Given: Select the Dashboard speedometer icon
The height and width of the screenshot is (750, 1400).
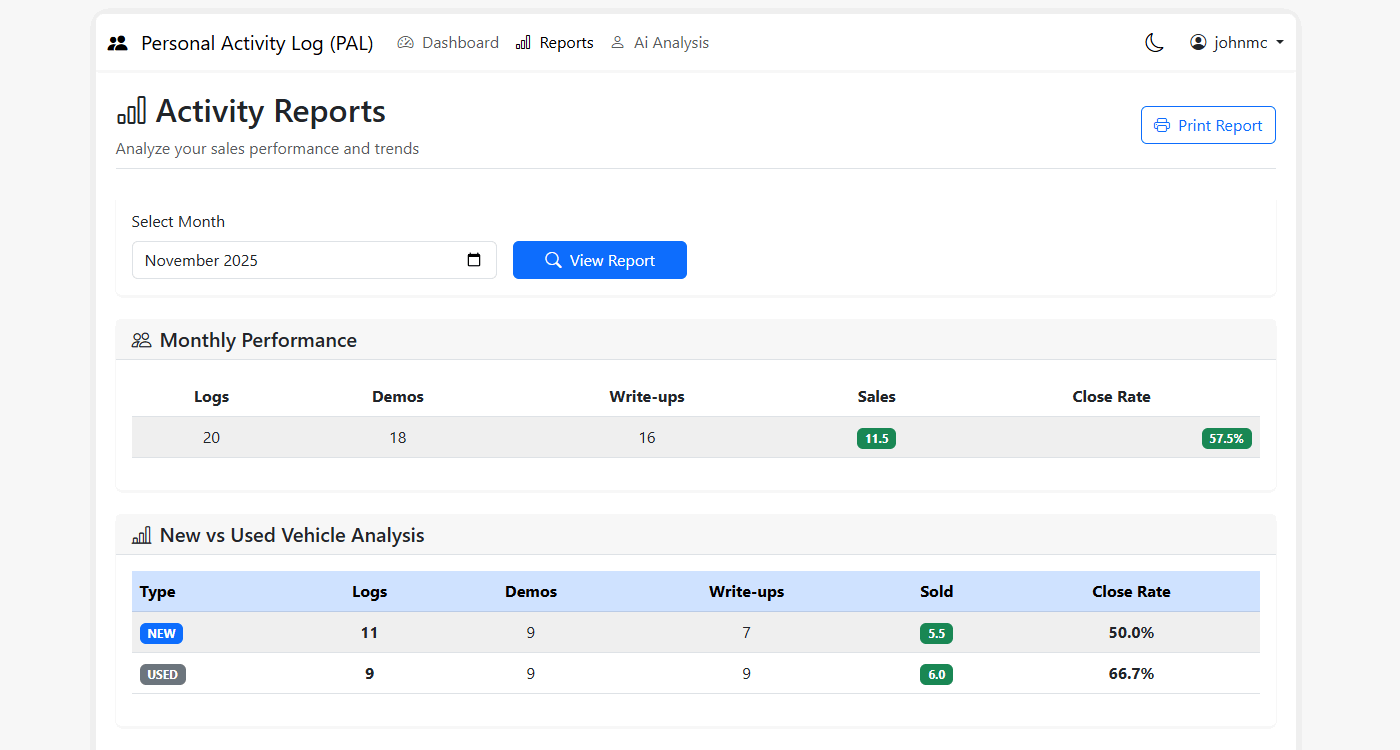Looking at the screenshot, I should (x=406, y=42).
